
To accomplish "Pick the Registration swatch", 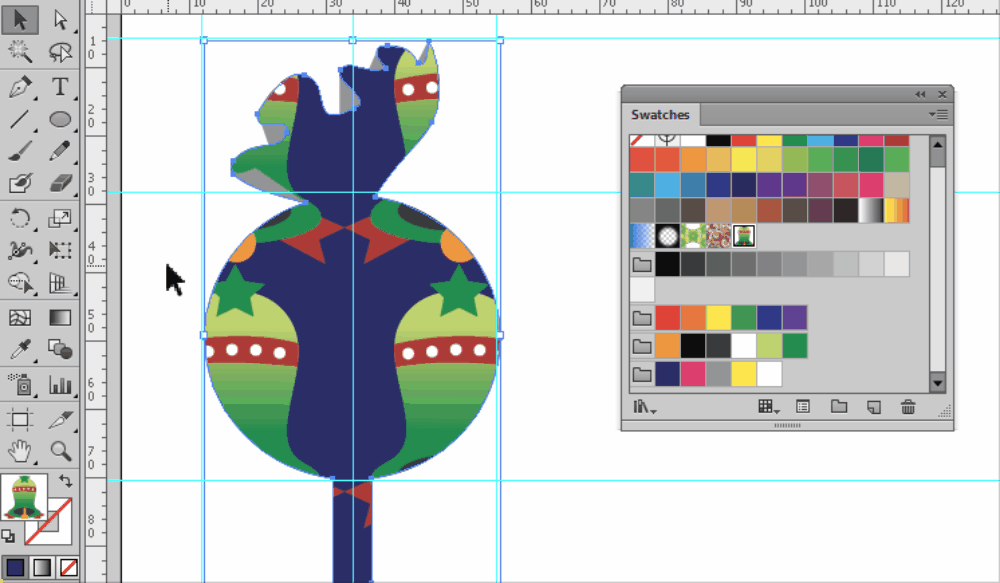I will [x=667, y=140].
